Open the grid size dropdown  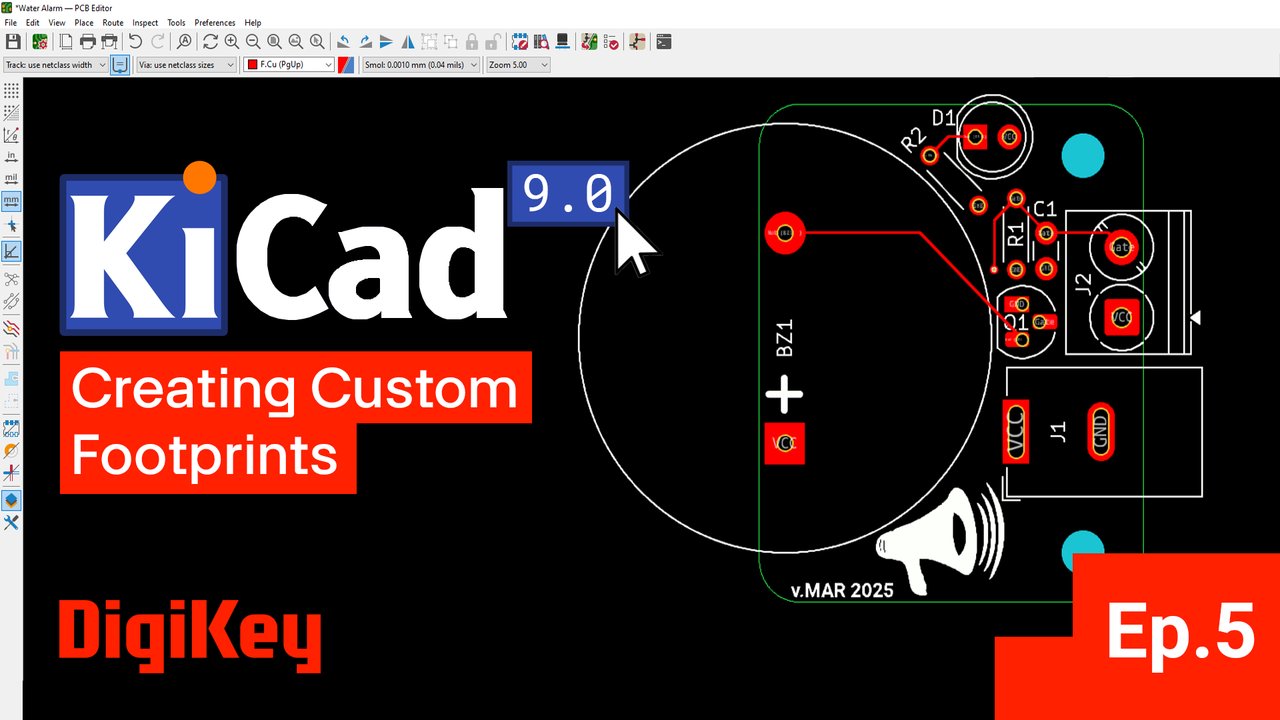[420, 65]
